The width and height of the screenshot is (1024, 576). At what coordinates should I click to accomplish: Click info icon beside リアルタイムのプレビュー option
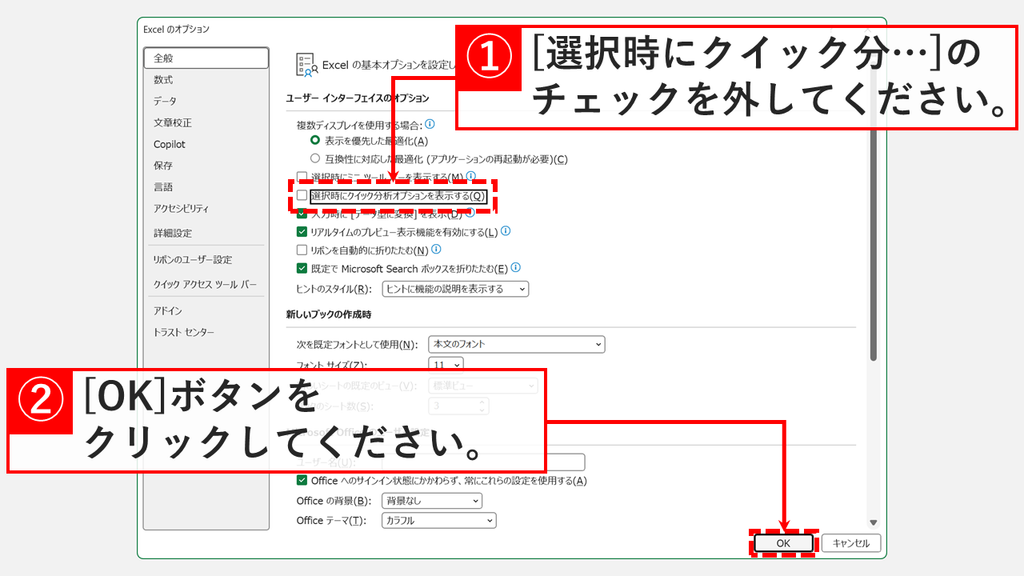coord(505,231)
